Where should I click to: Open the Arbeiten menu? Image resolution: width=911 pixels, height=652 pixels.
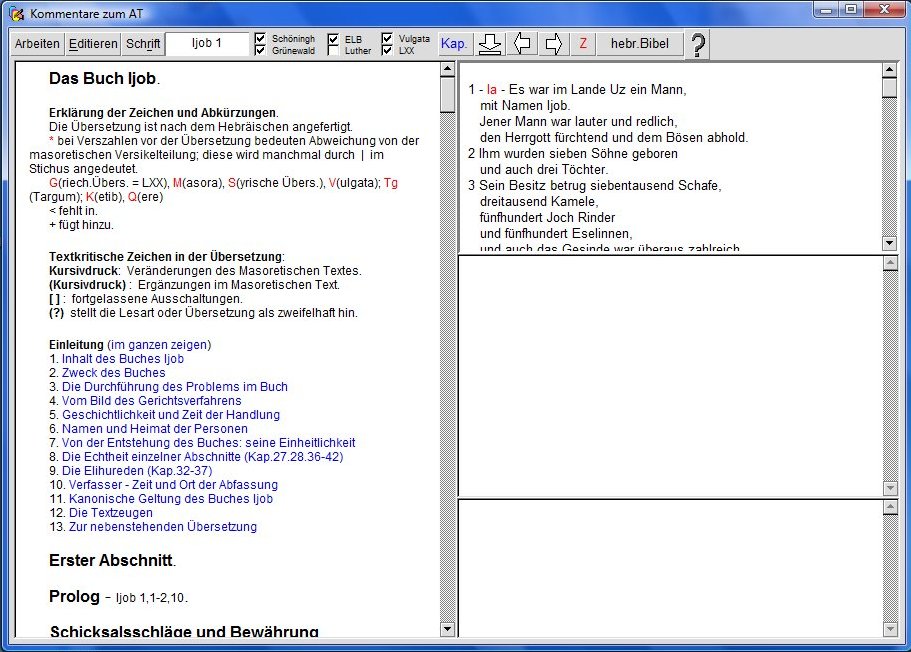pos(37,44)
